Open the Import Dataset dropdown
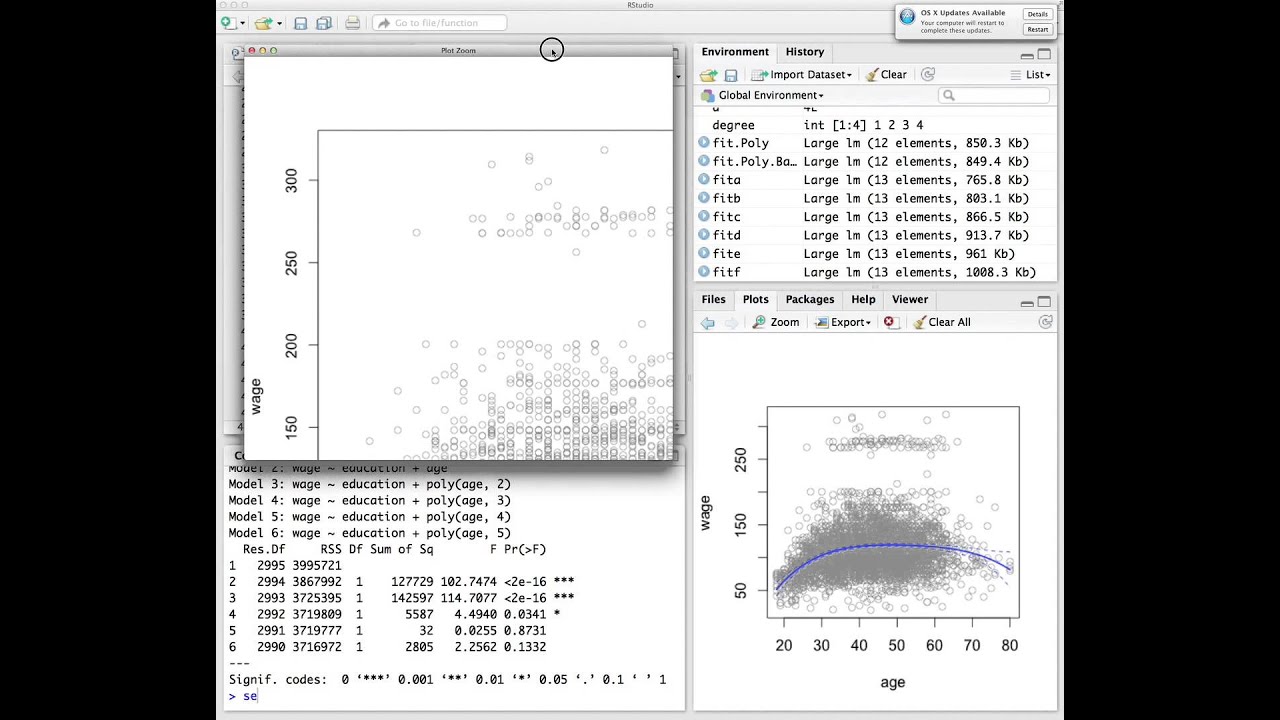 click(802, 75)
